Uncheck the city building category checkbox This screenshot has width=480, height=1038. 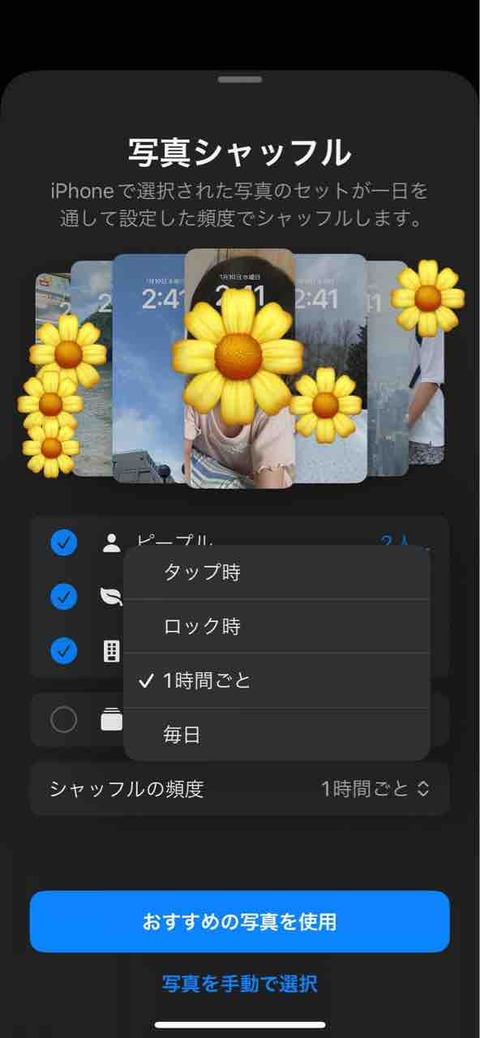point(64,651)
